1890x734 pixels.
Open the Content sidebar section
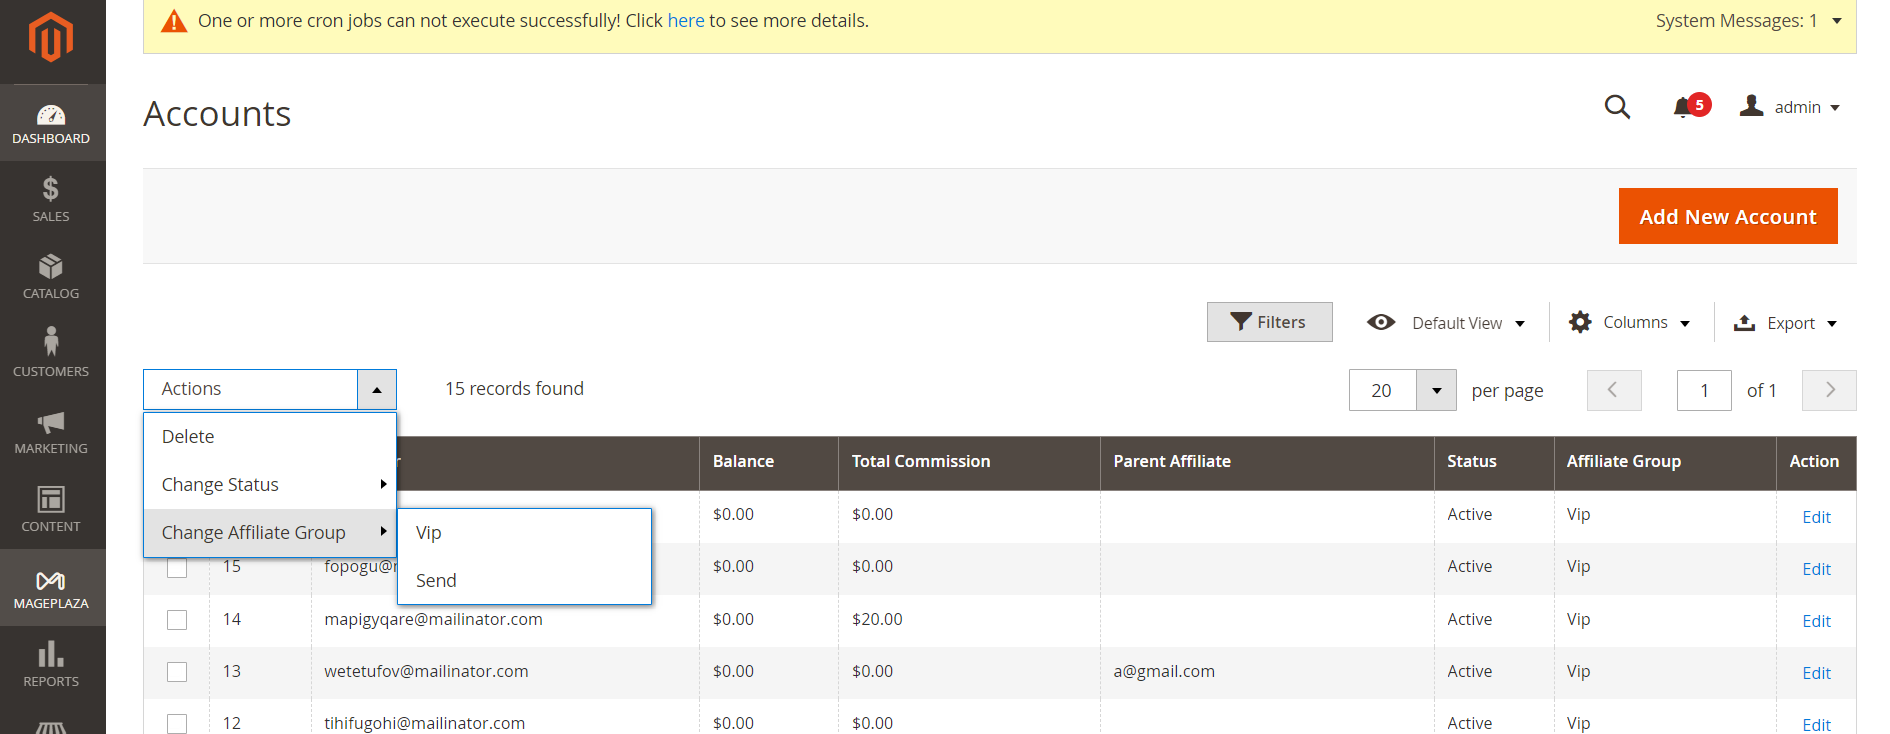click(x=51, y=509)
